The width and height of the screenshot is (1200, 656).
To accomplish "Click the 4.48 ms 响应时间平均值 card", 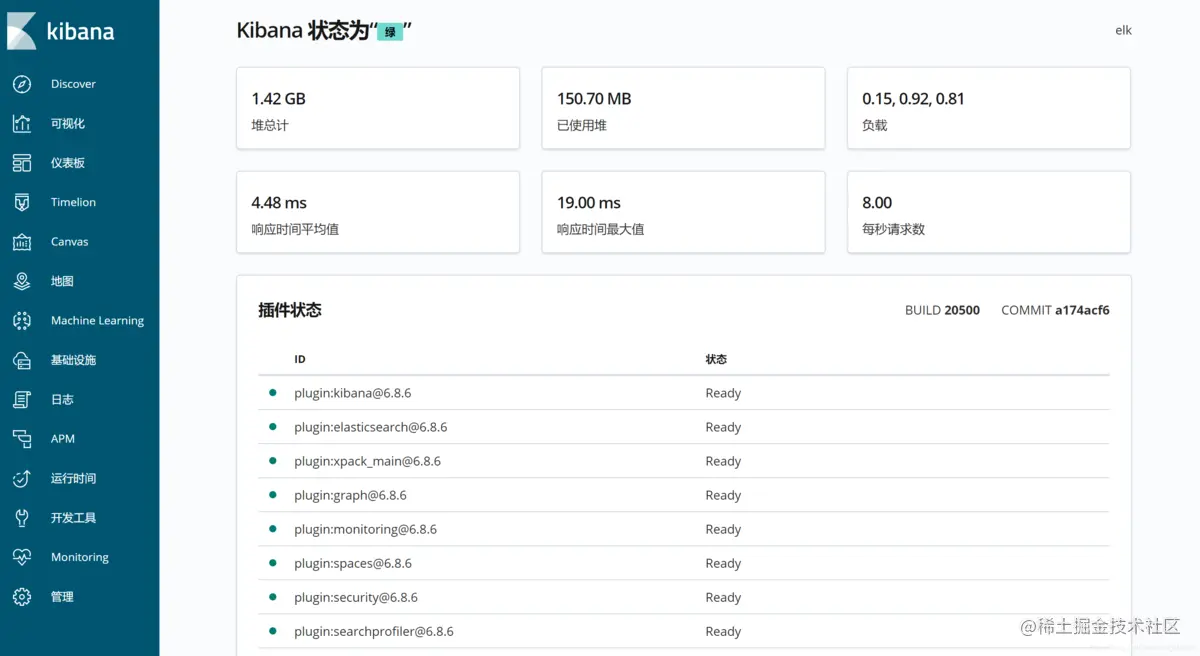I will click(x=378, y=212).
